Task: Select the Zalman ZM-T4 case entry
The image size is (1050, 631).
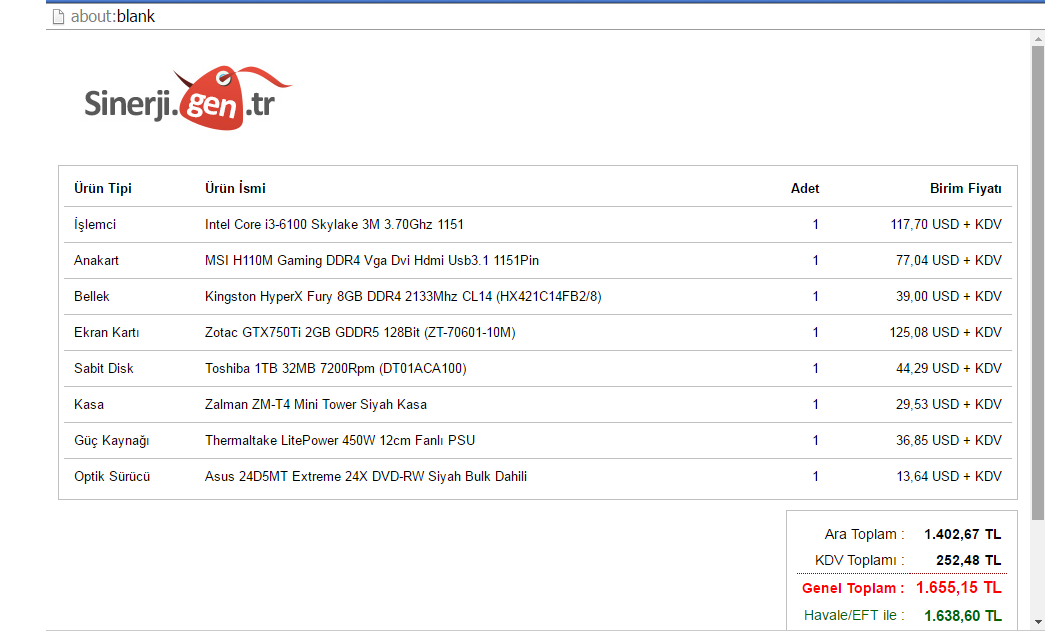Action: click(x=315, y=404)
